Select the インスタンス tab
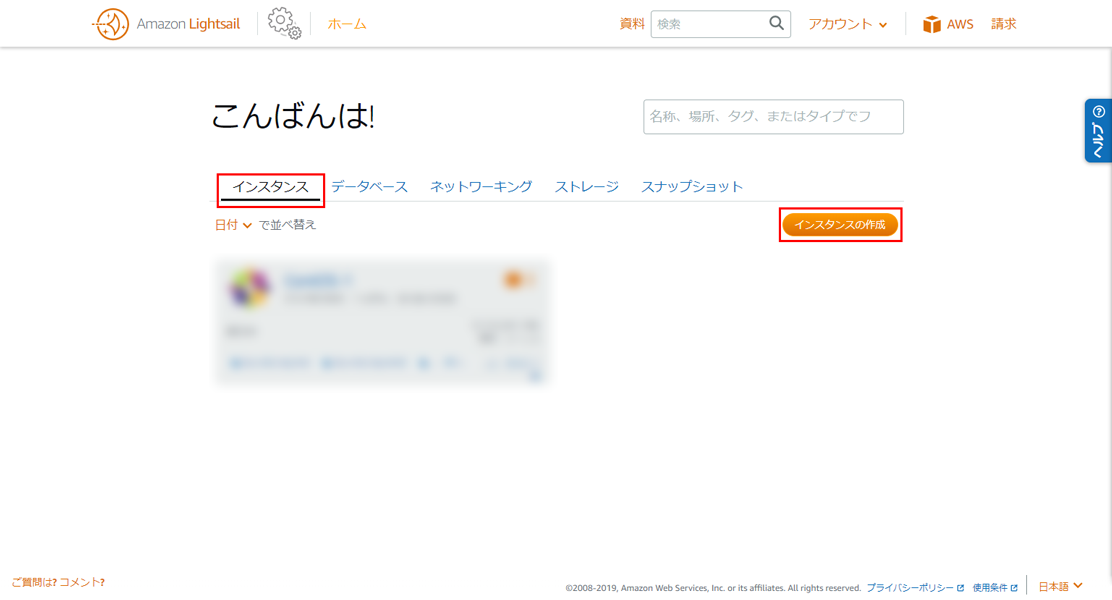 [x=270, y=187]
